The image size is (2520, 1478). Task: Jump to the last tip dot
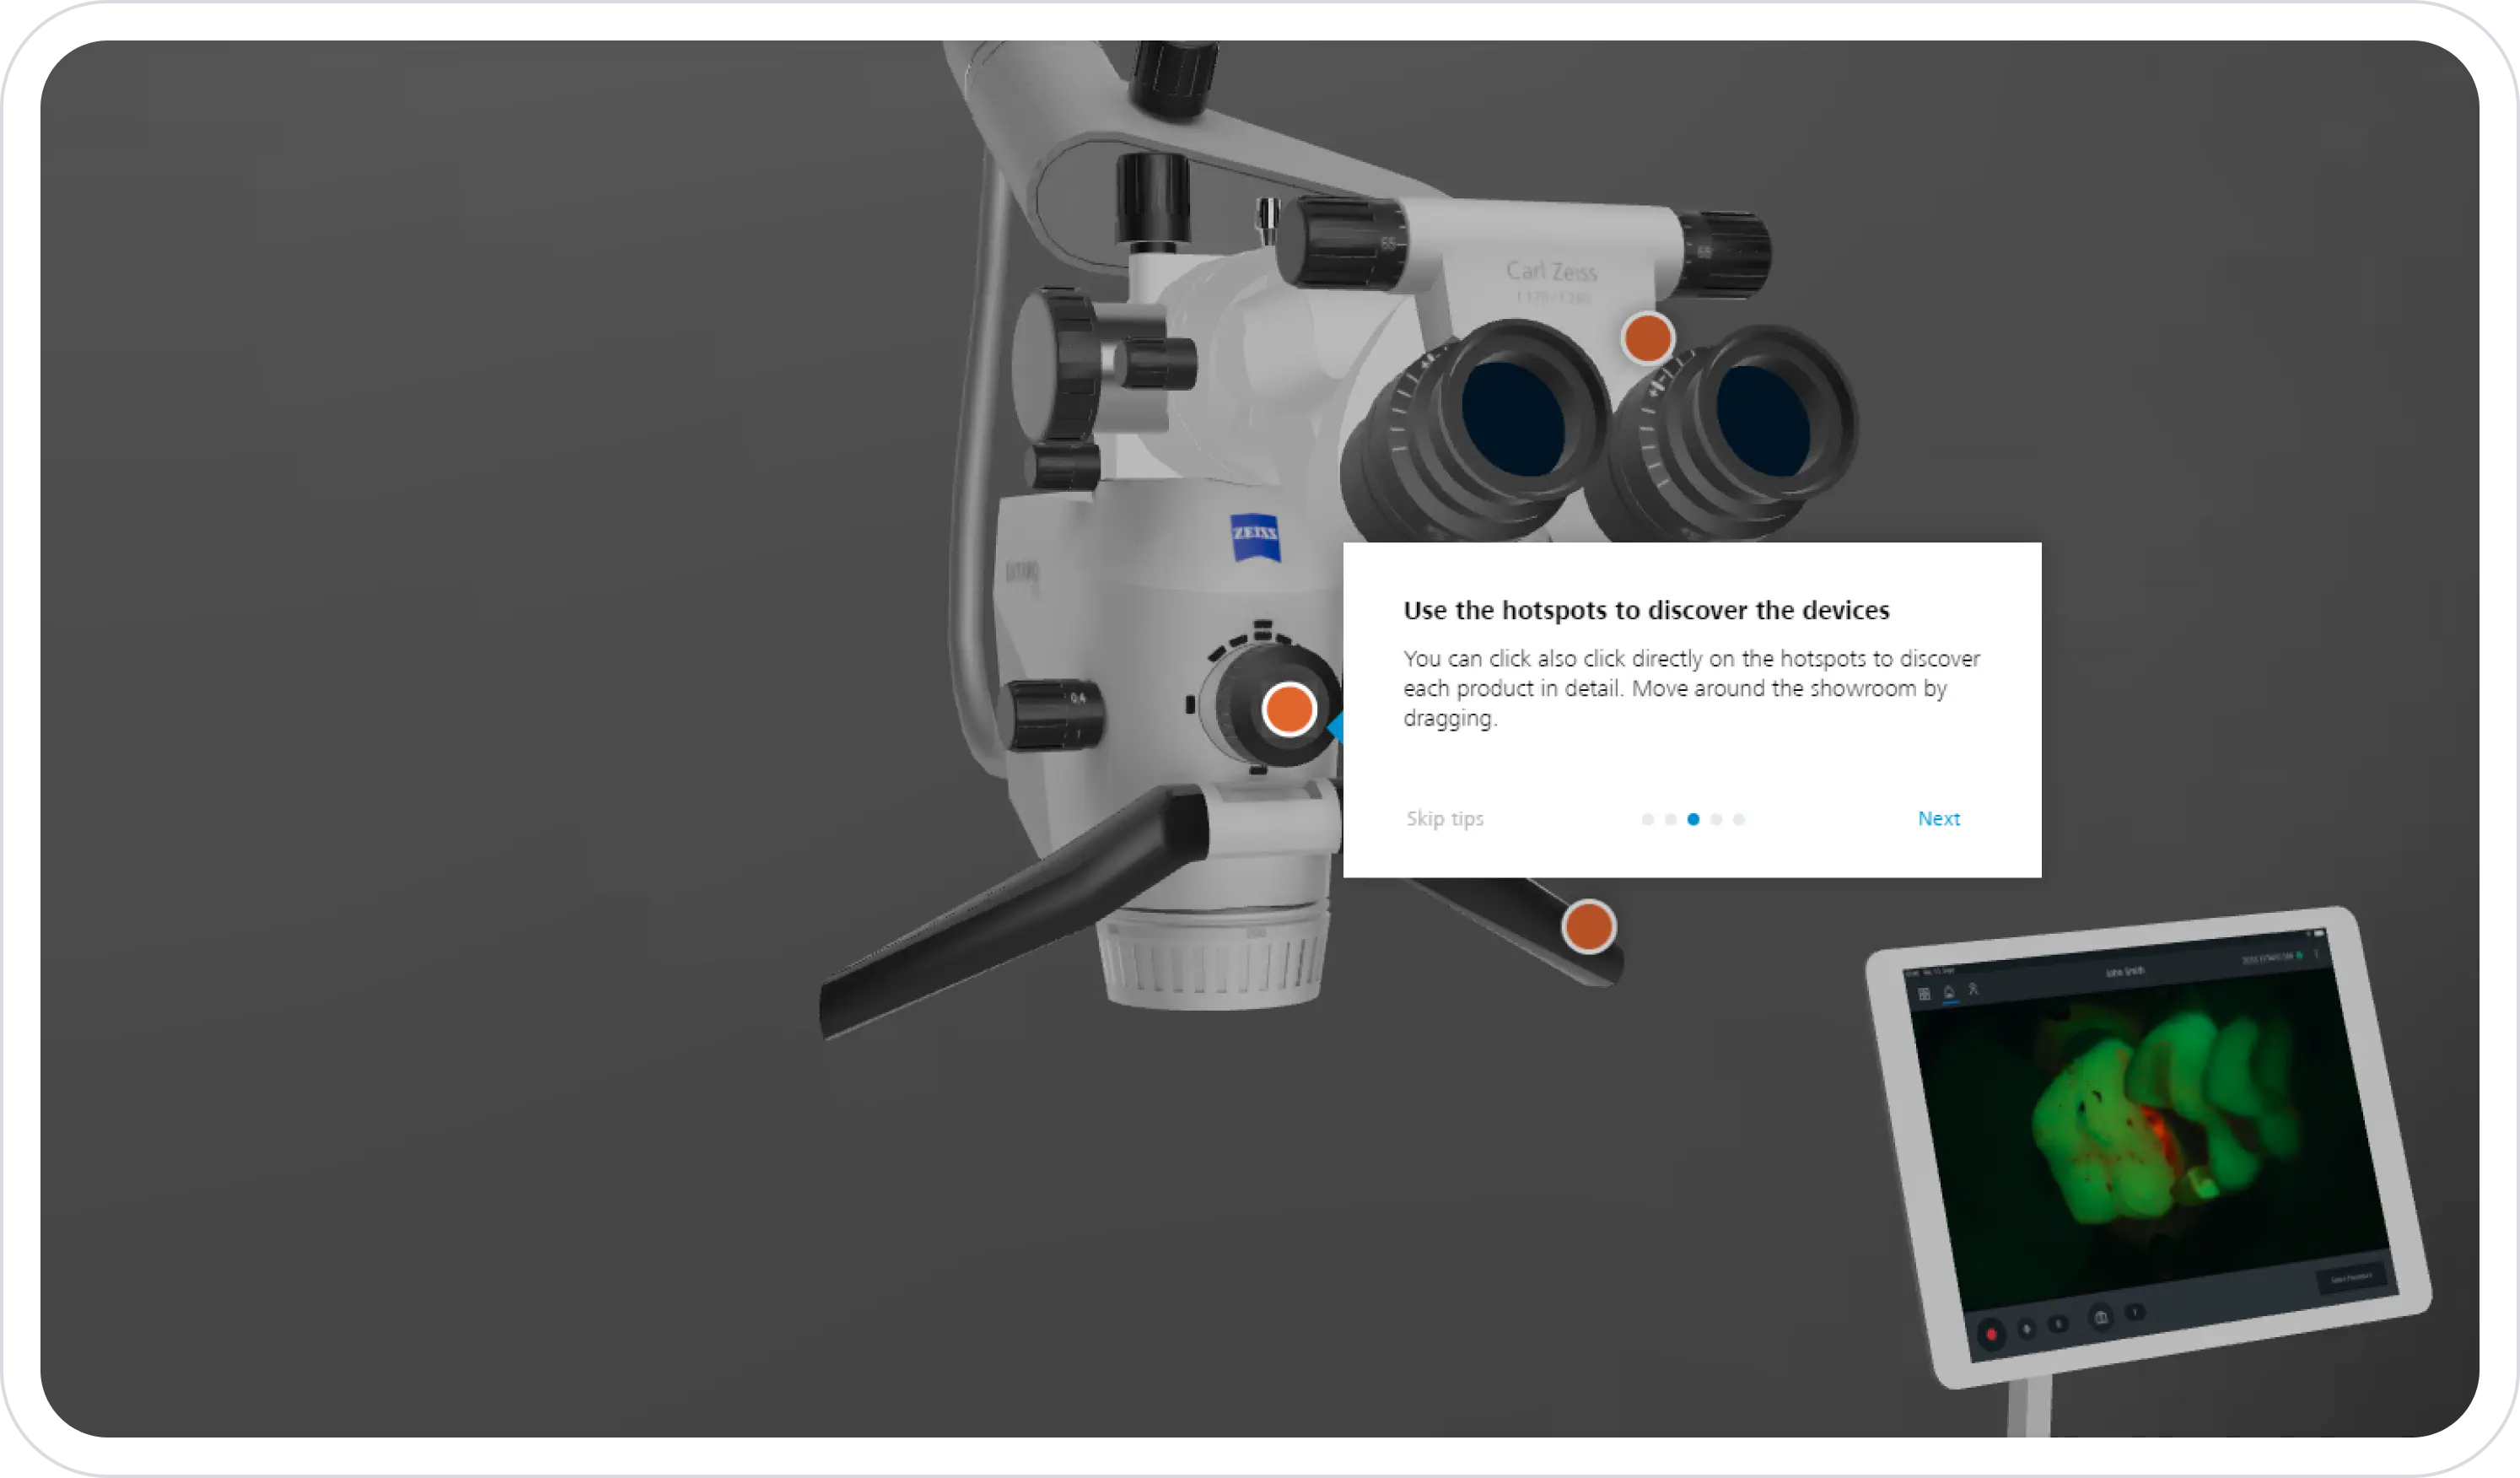(1739, 819)
